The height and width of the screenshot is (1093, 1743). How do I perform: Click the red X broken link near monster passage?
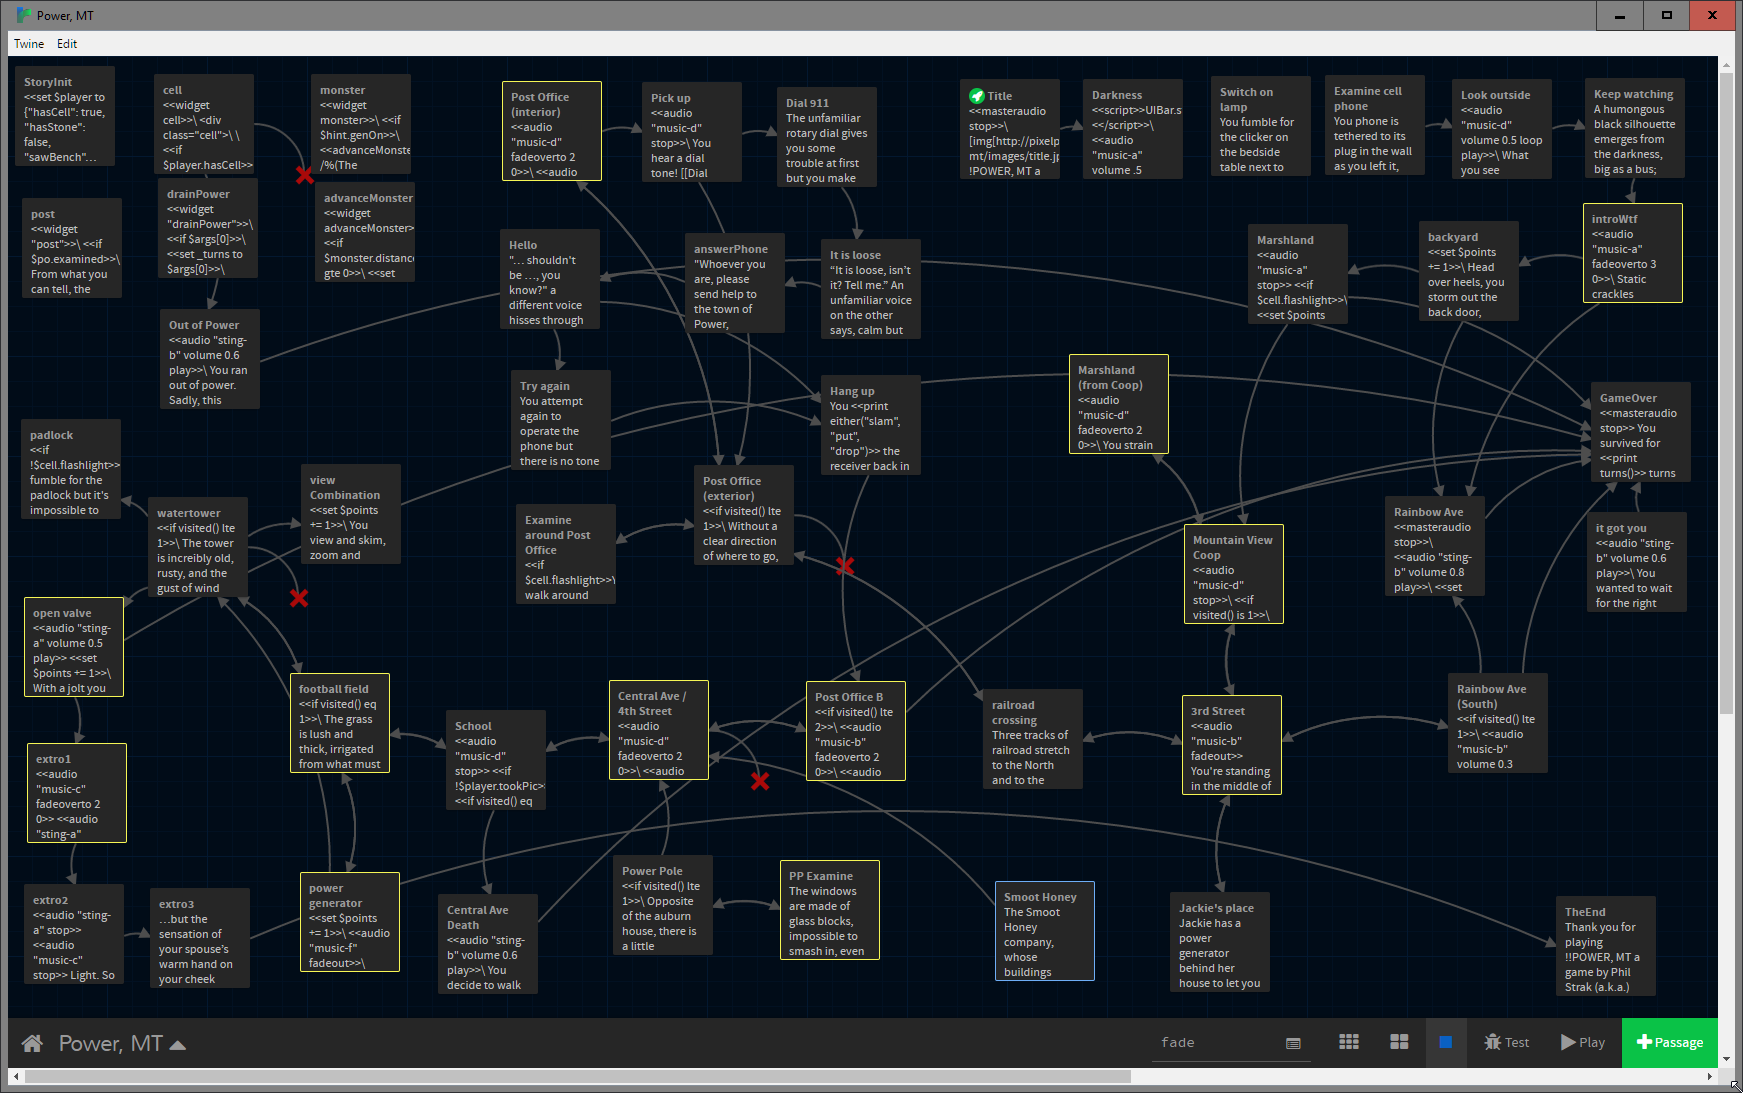(x=305, y=175)
